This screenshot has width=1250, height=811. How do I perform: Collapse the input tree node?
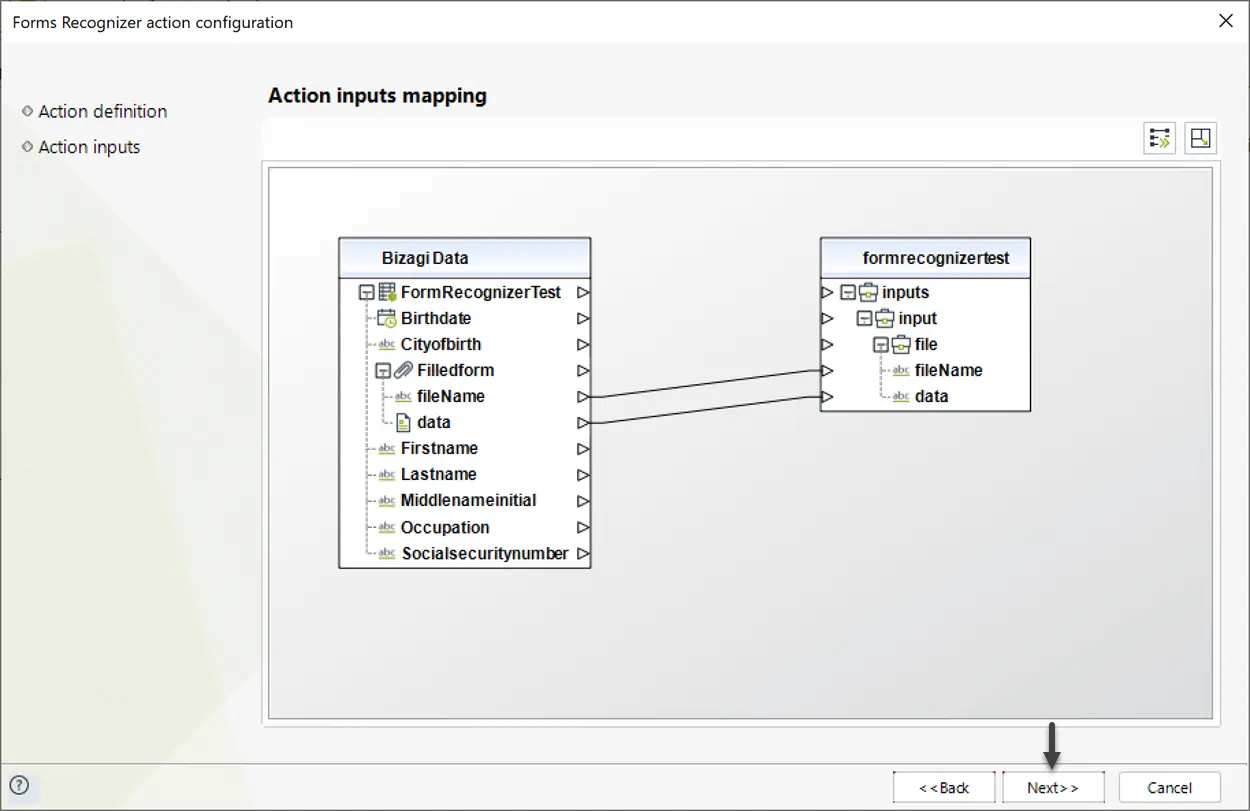pyautogui.click(x=864, y=319)
